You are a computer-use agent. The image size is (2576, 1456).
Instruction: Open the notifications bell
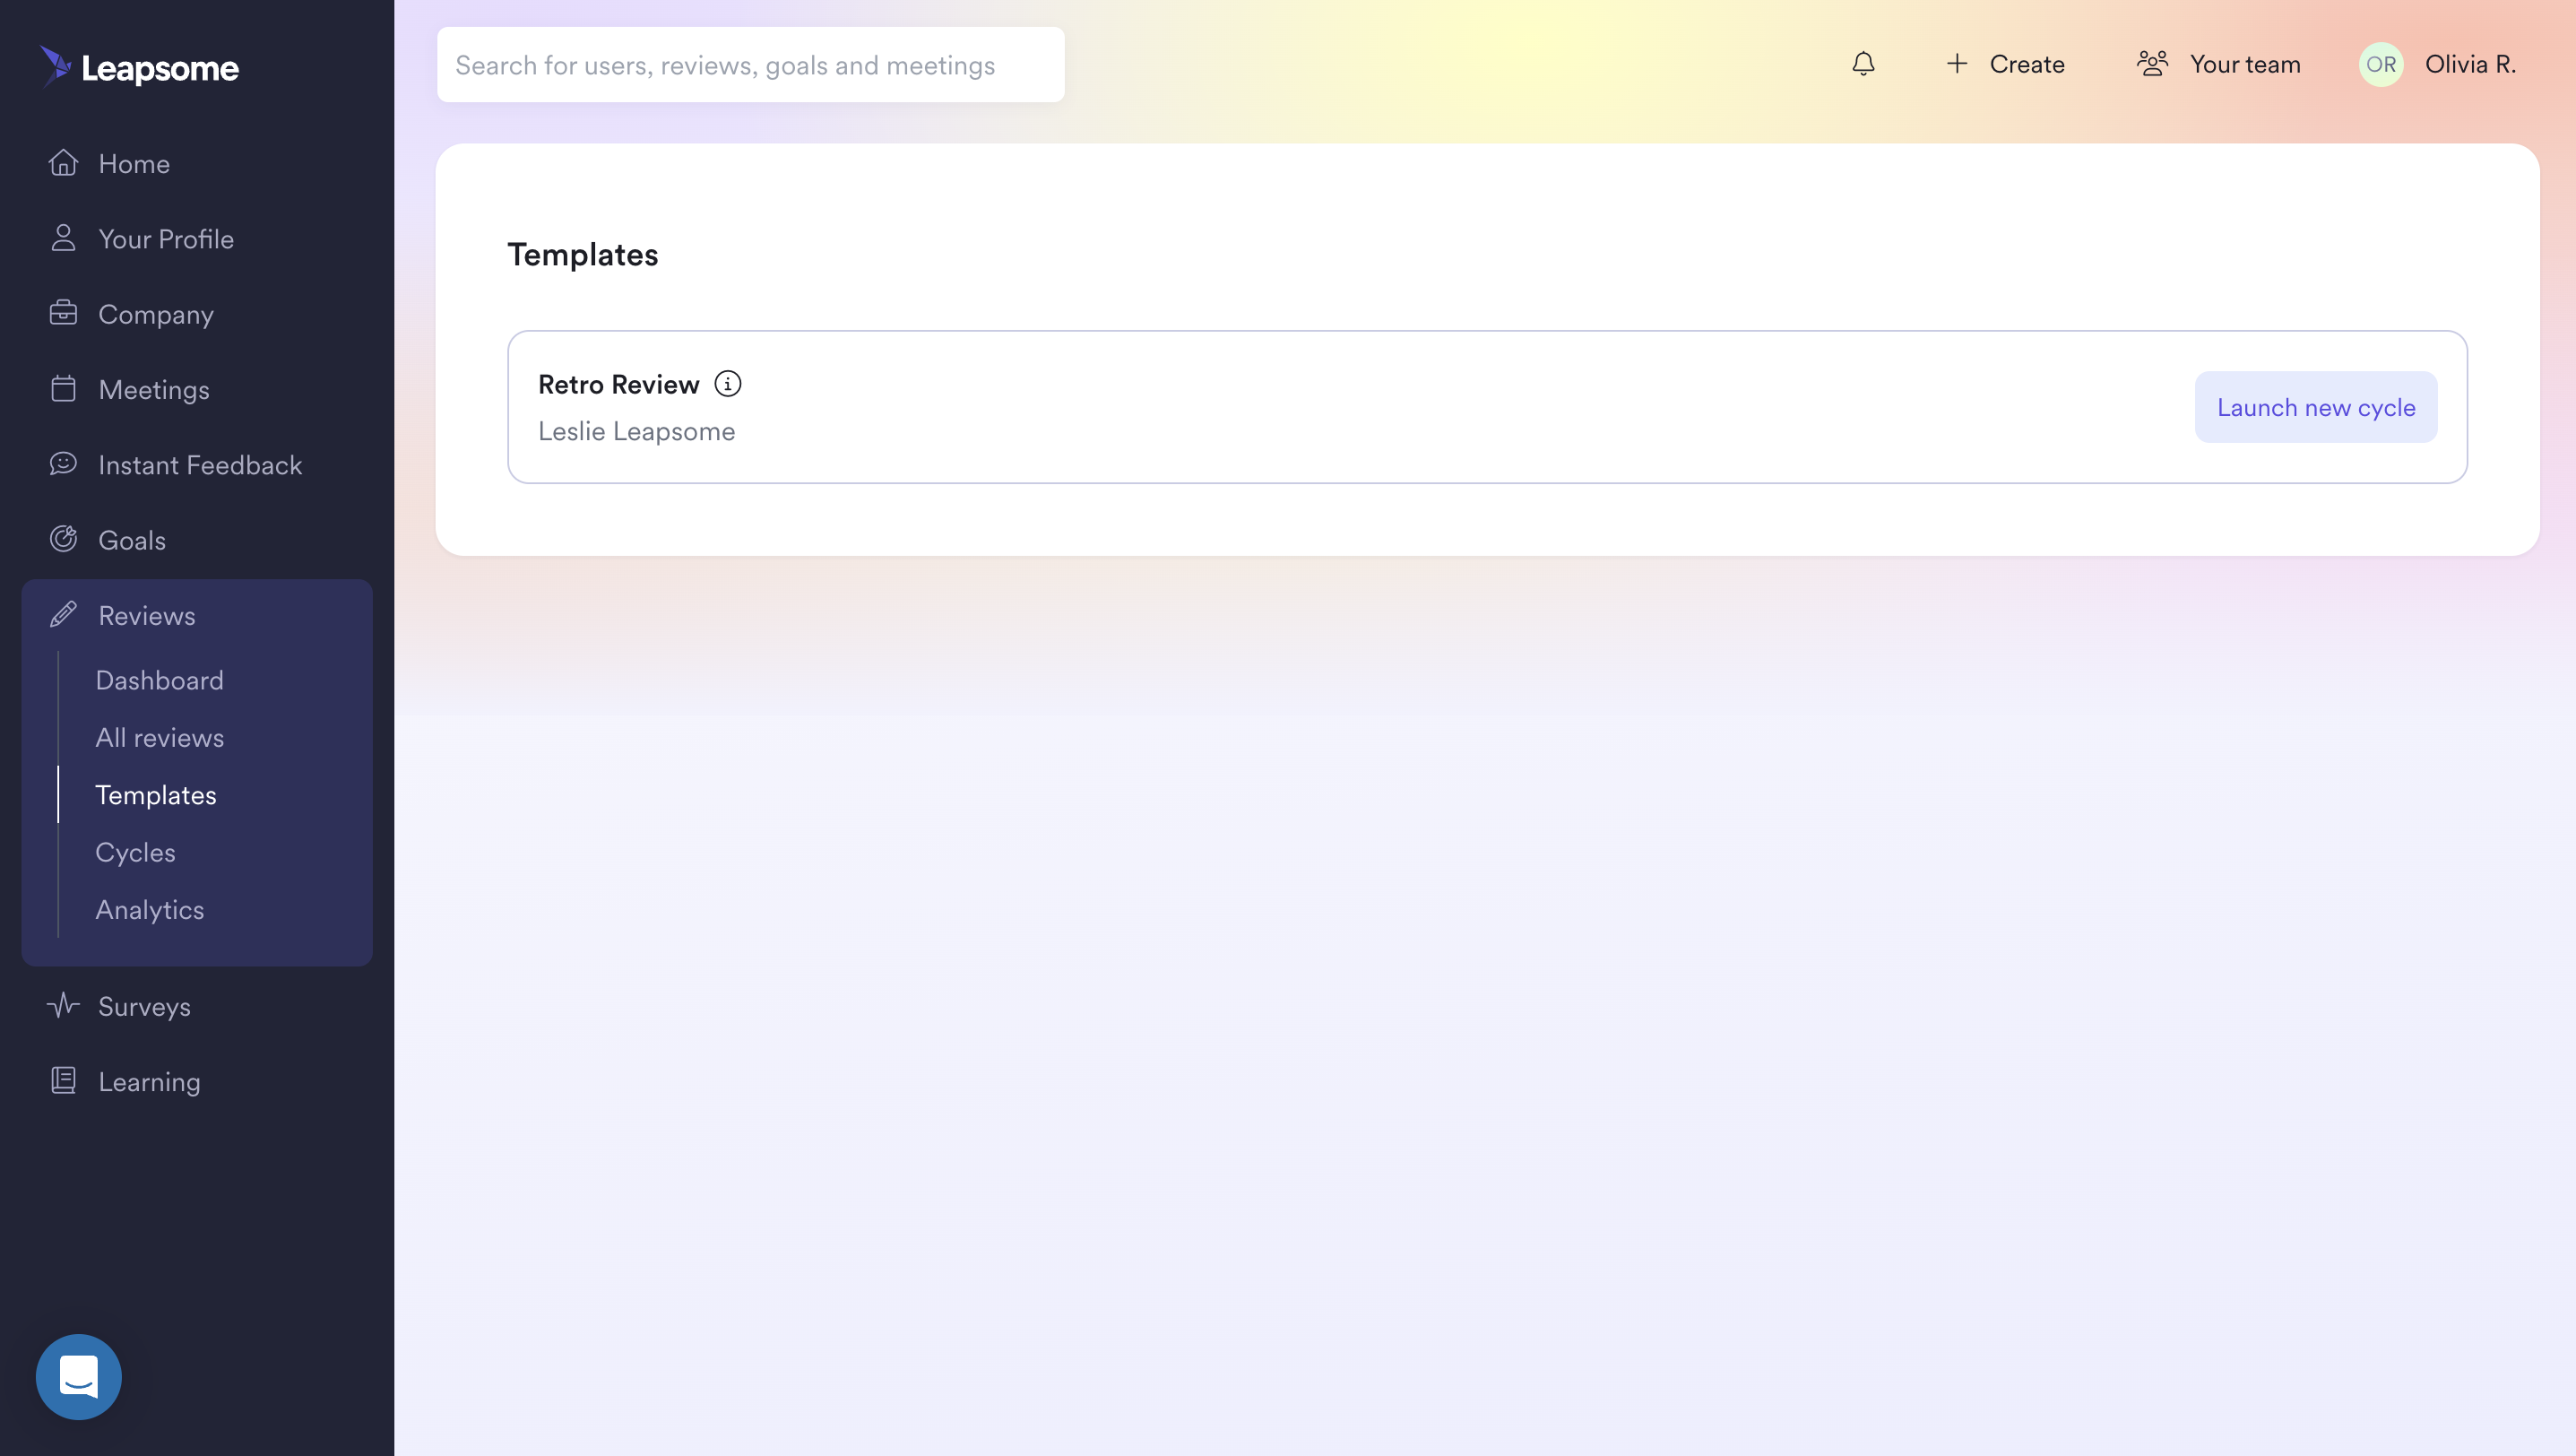point(1863,64)
